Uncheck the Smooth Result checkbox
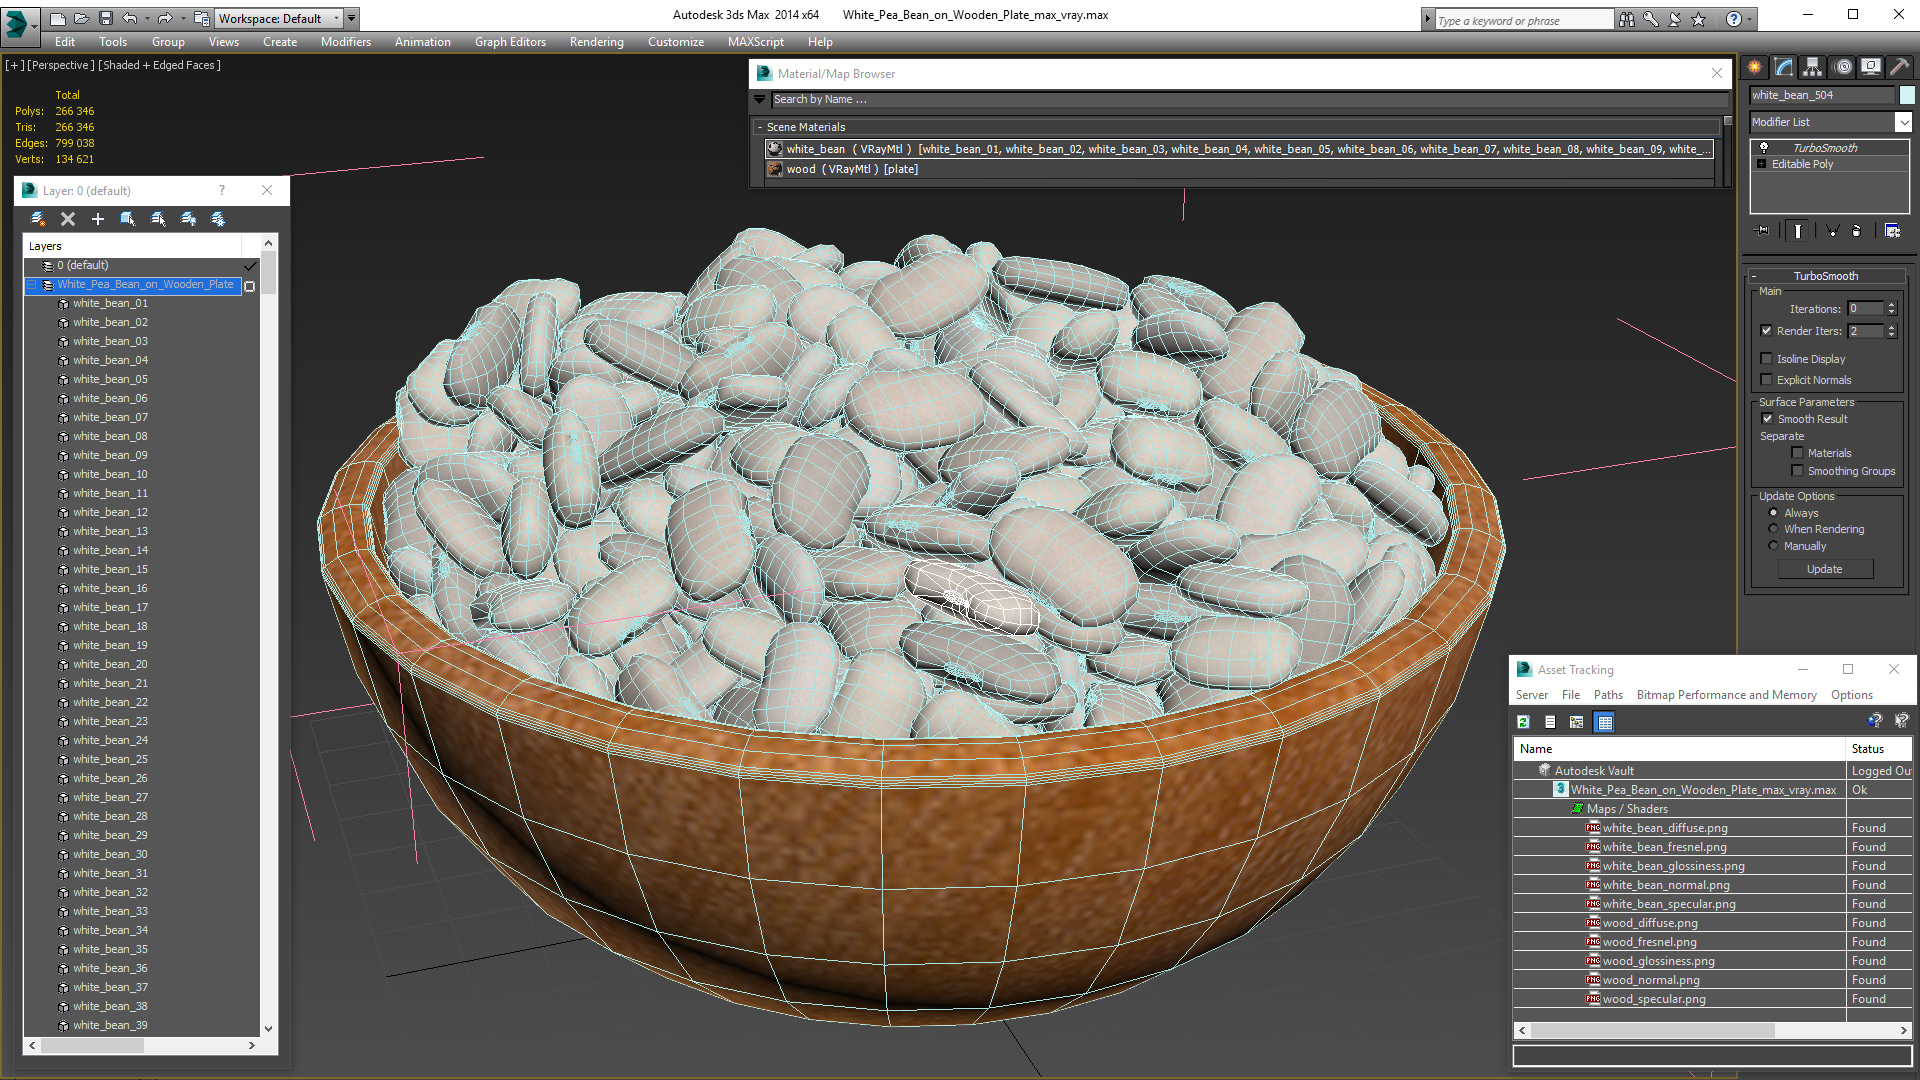 coord(1767,419)
